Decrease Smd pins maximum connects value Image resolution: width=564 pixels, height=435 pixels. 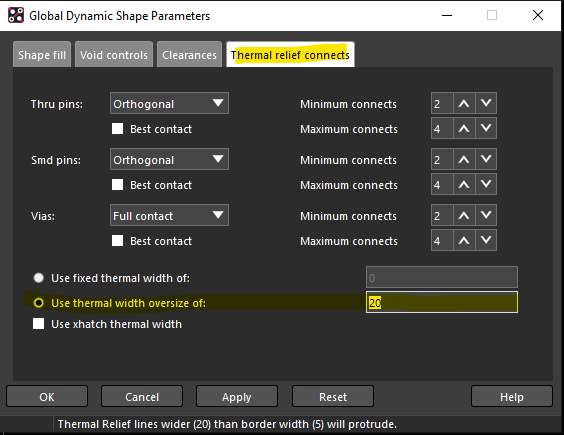[486, 185]
